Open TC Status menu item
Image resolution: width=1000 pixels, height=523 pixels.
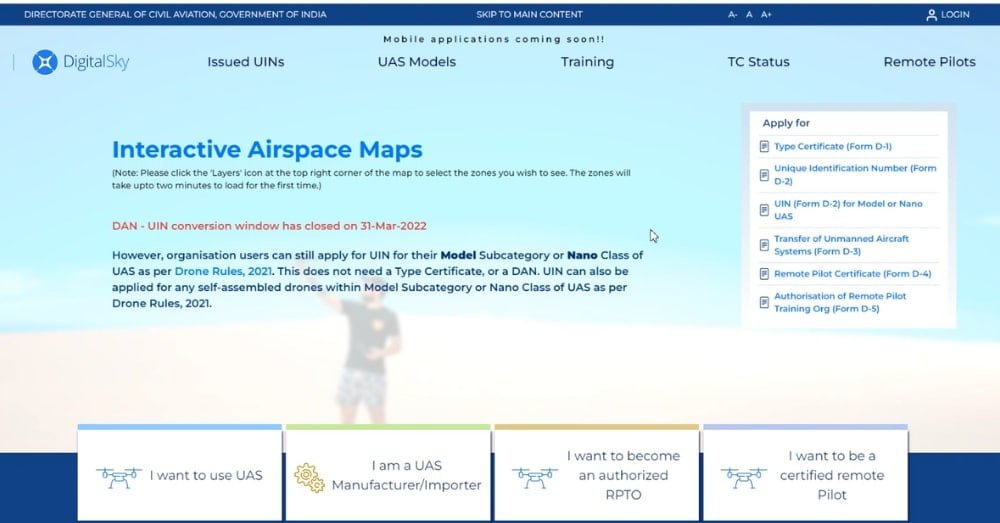pyautogui.click(x=758, y=62)
